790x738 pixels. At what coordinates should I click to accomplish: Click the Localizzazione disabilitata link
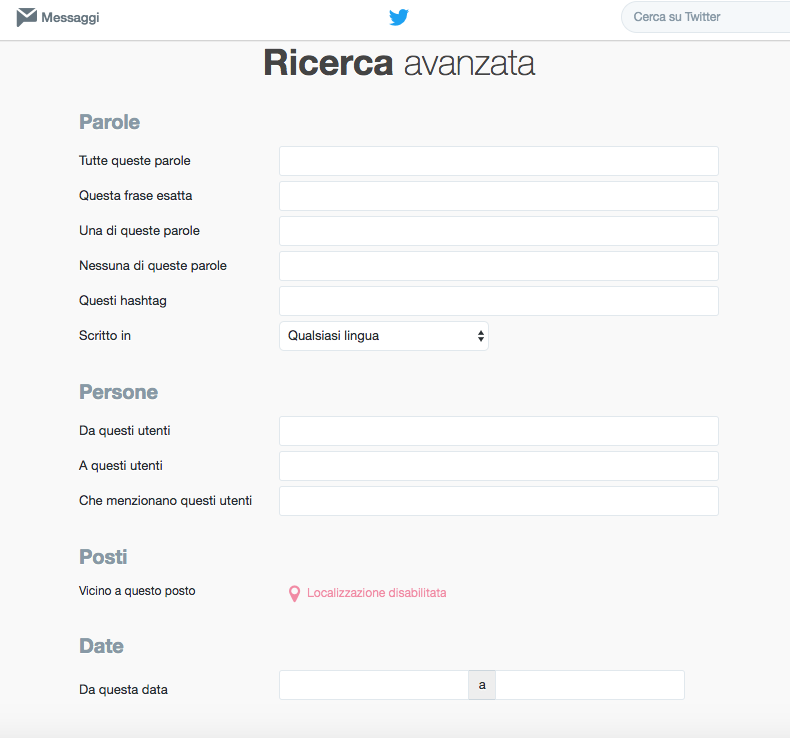coord(376,593)
